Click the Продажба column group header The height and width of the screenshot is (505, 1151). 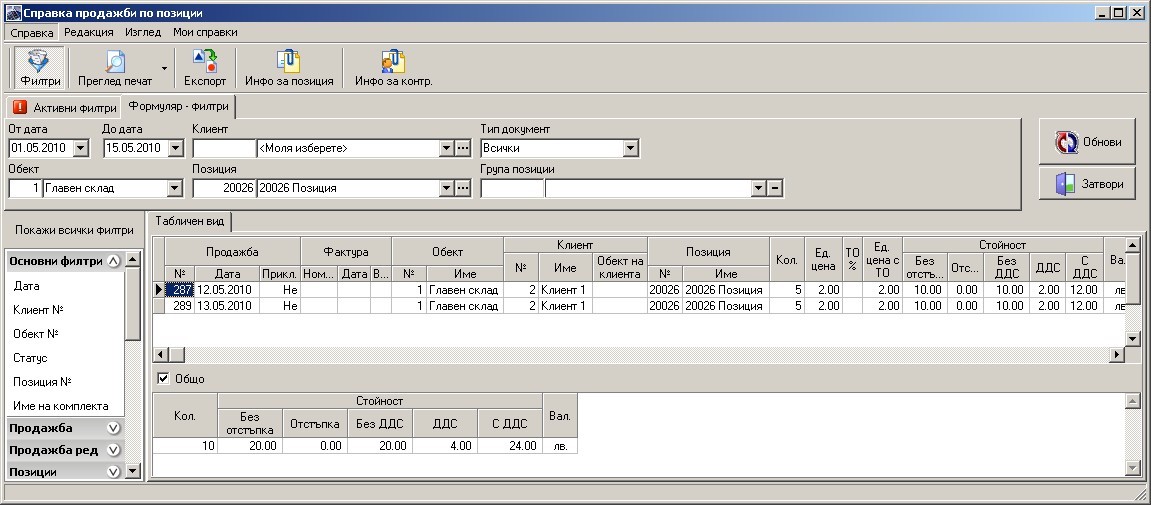232,252
